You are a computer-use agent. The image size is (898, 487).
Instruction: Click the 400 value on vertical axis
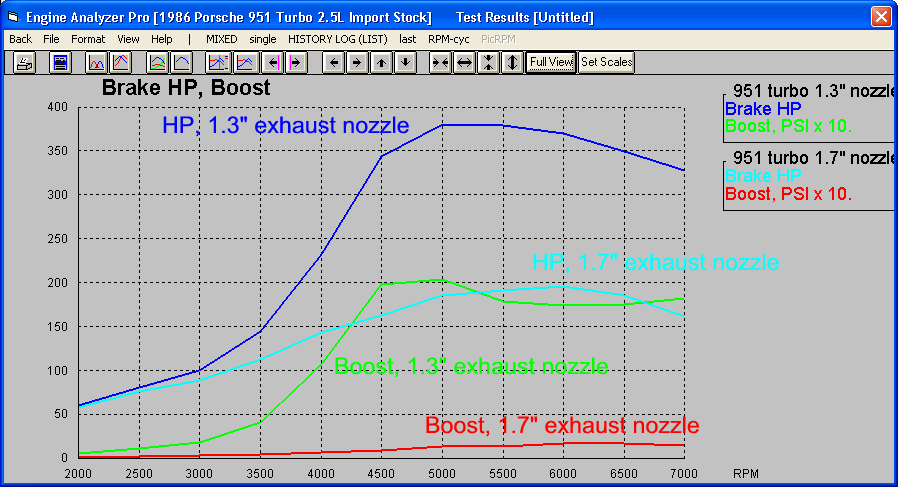tap(57, 107)
